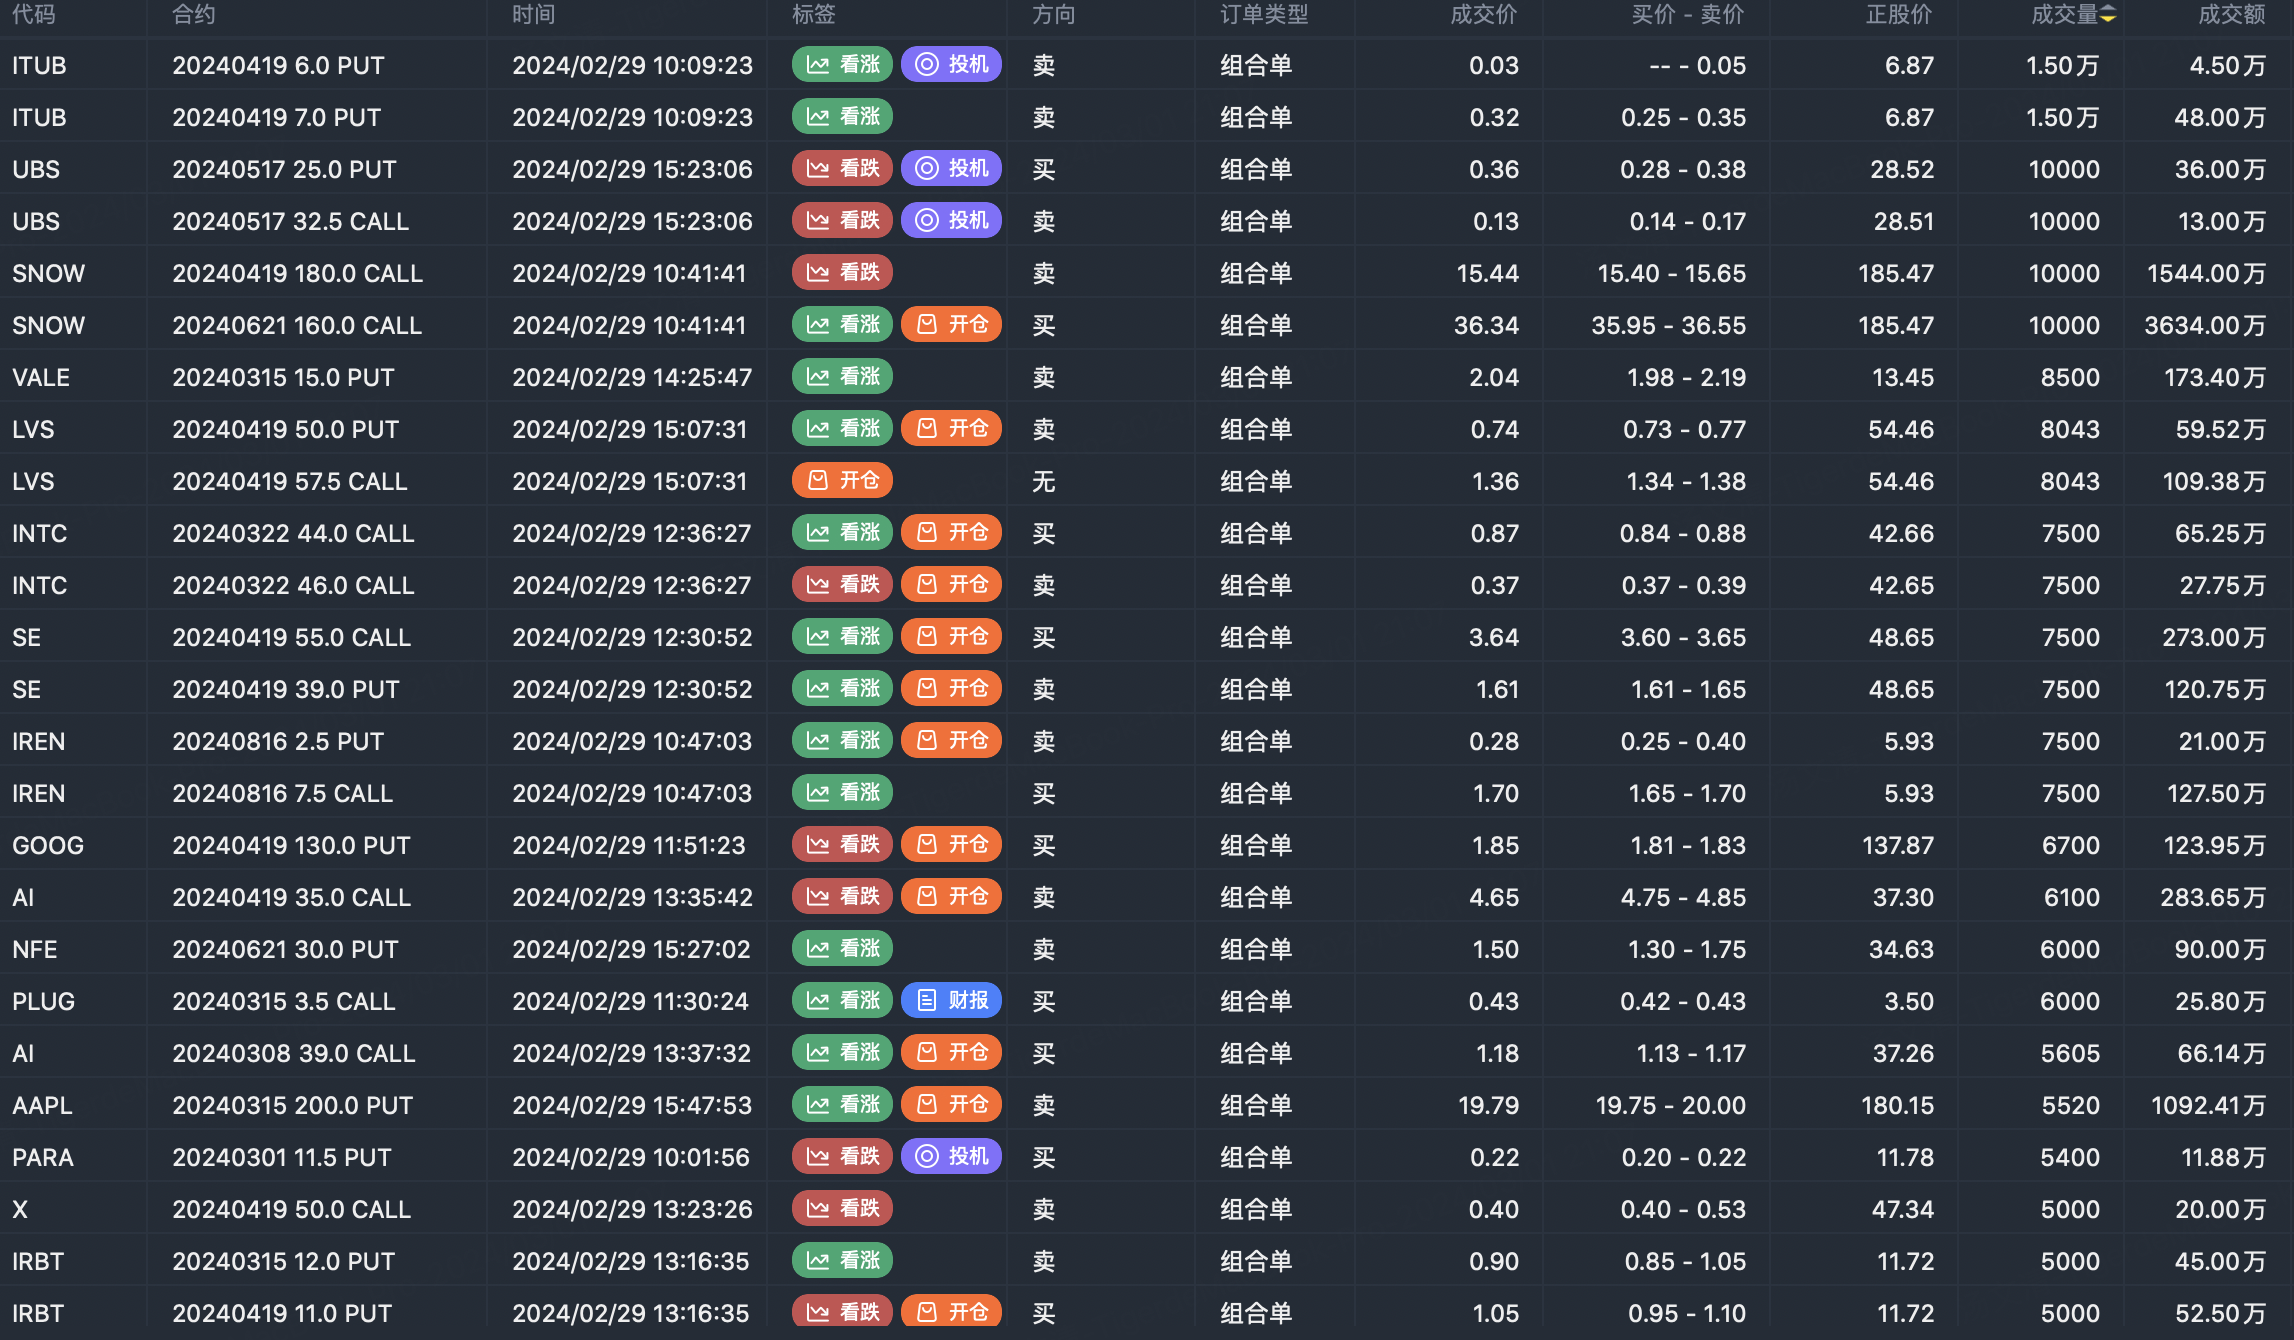Select the NFE 20240621 30.0 PUT row
2294x1340 pixels.
click(285, 949)
